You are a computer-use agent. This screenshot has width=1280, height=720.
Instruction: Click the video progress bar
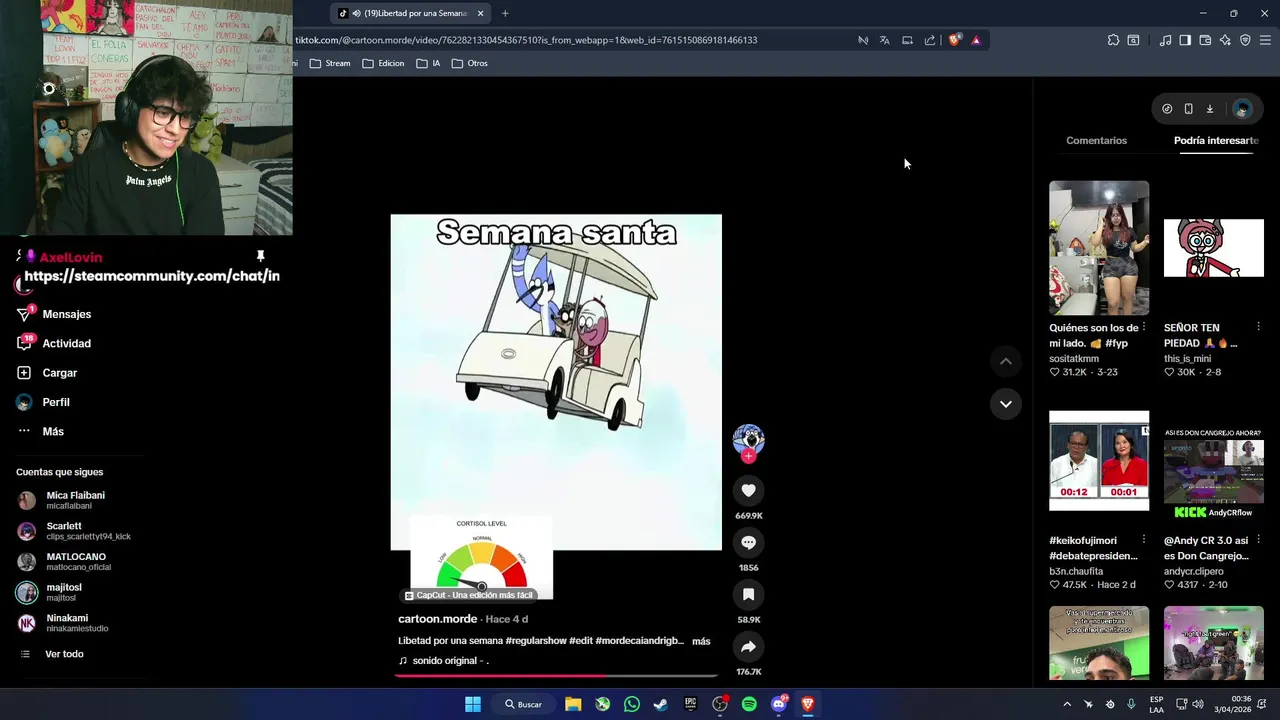556,676
